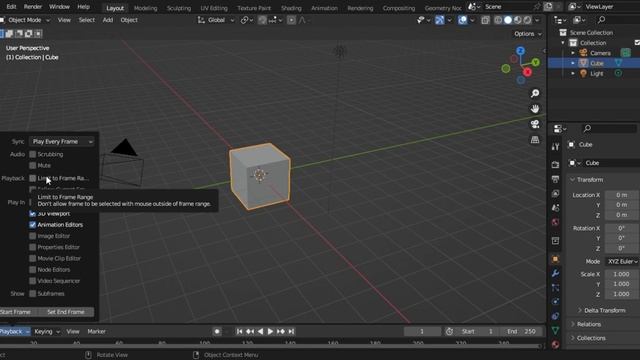Image resolution: width=640 pixels, height=360 pixels.
Task: Select the Light object in outliner
Action: [x=596, y=73]
